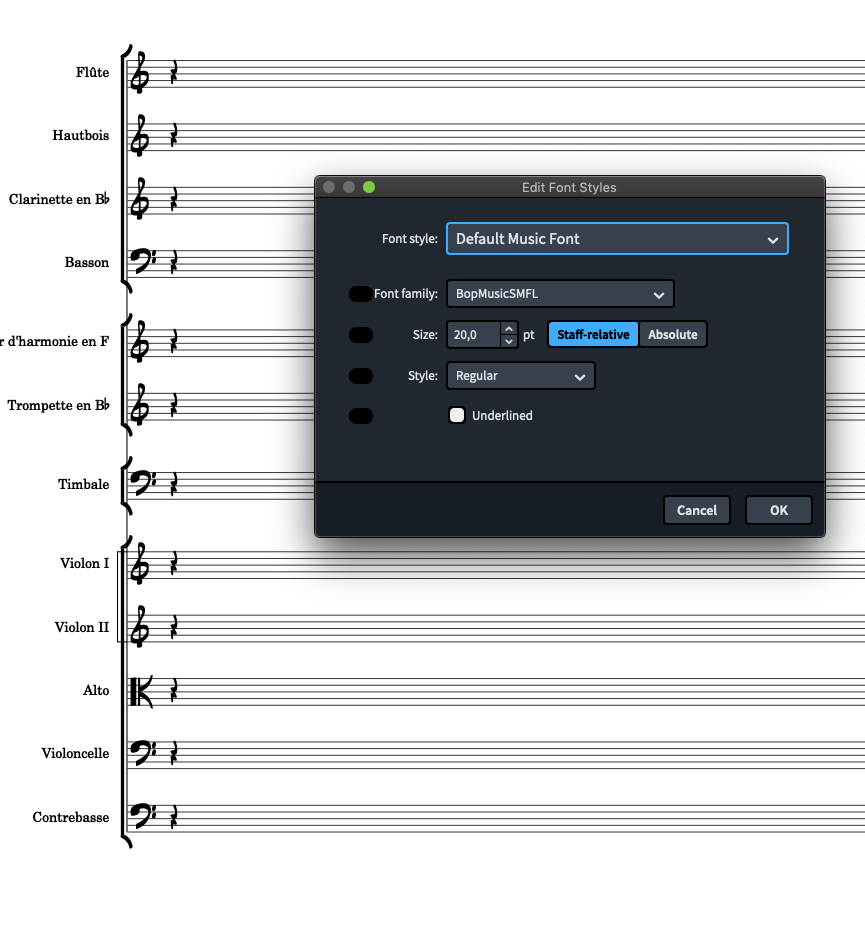
Task: Click the 'Violoncelle' staff label
Action: point(76,754)
